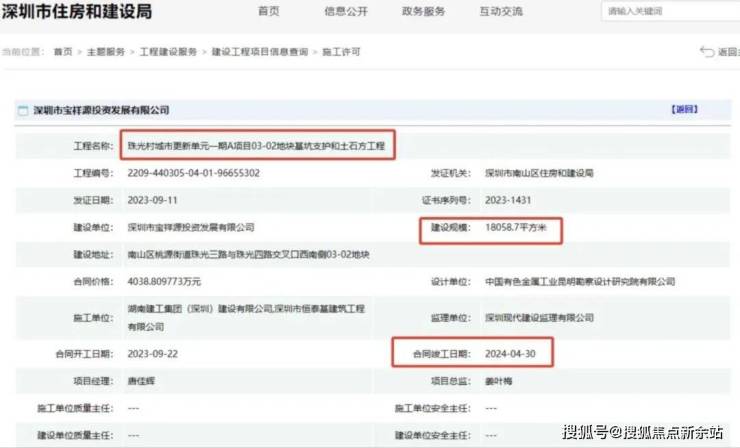Click the 工程编号 field label
Screen dimensions: 740x448
pyautogui.click(x=93, y=173)
